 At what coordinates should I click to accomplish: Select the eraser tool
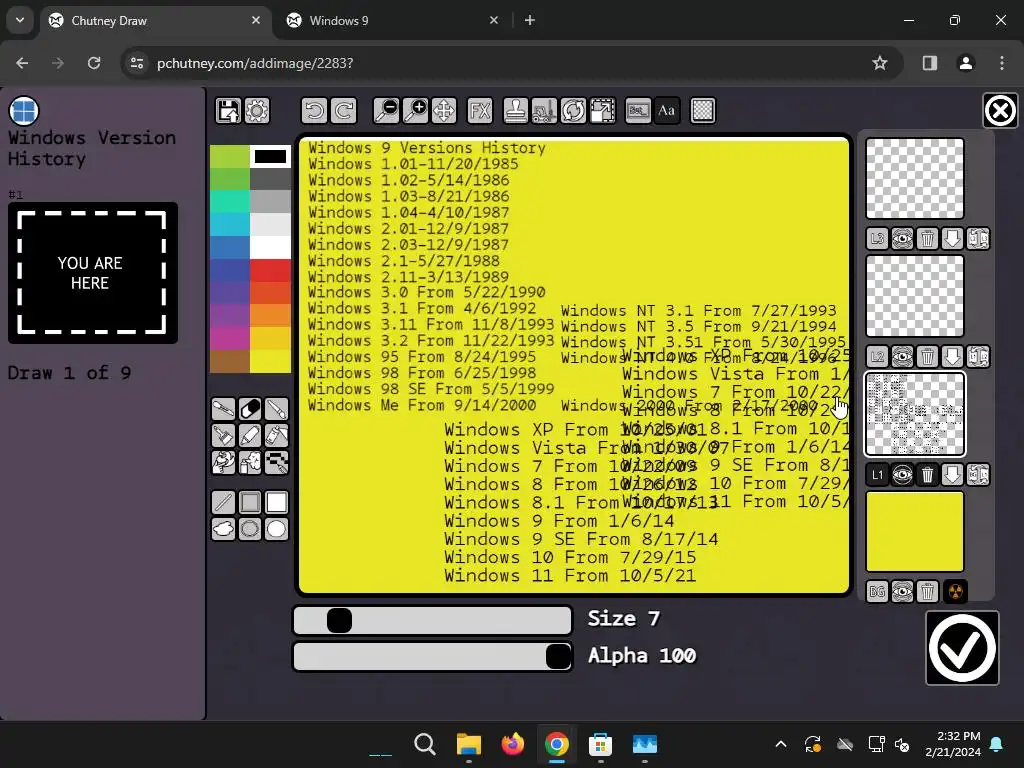click(250, 409)
